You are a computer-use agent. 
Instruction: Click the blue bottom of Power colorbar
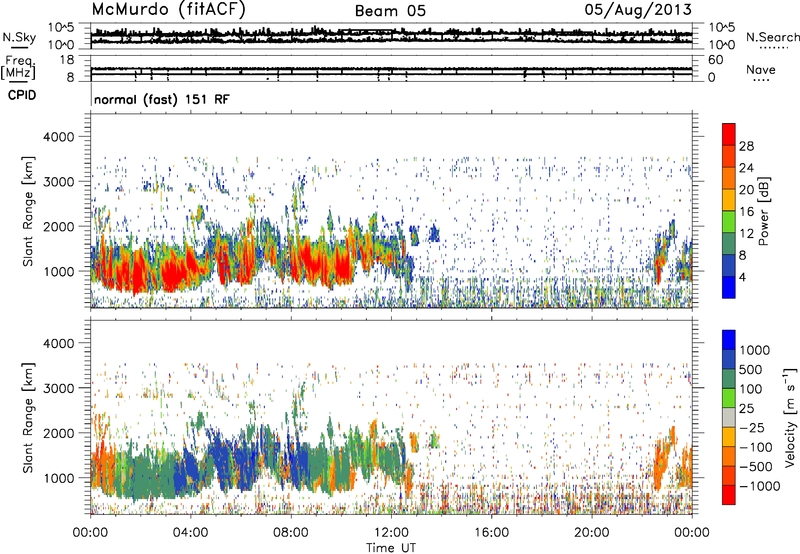coord(729,287)
